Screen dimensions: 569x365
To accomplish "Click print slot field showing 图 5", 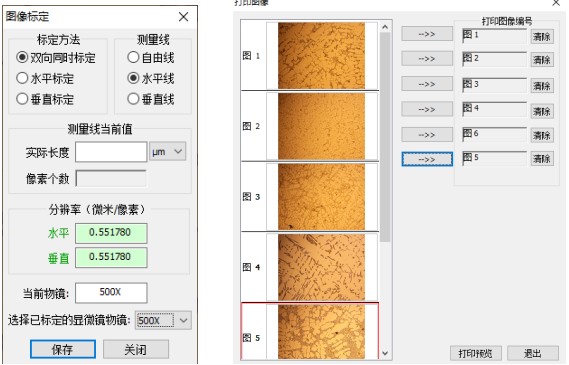I will 495,158.
